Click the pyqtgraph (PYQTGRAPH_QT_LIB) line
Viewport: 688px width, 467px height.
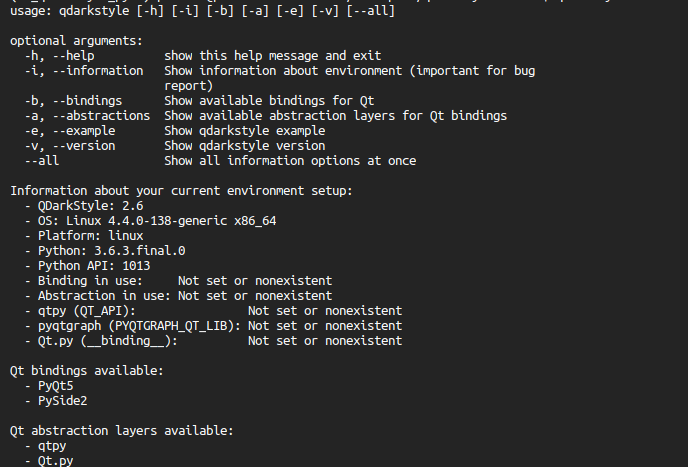coord(213,326)
